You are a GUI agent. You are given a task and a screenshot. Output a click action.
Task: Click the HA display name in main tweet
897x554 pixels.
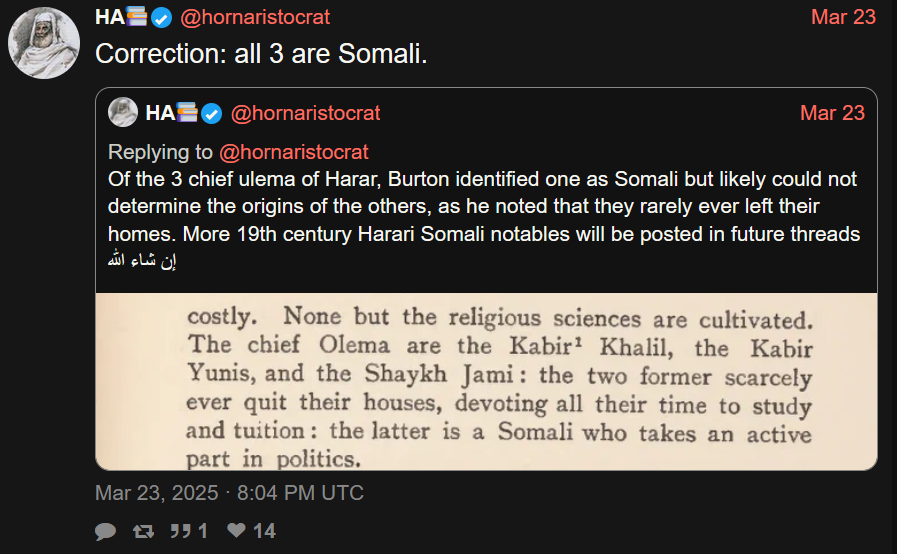pyautogui.click(x=108, y=18)
